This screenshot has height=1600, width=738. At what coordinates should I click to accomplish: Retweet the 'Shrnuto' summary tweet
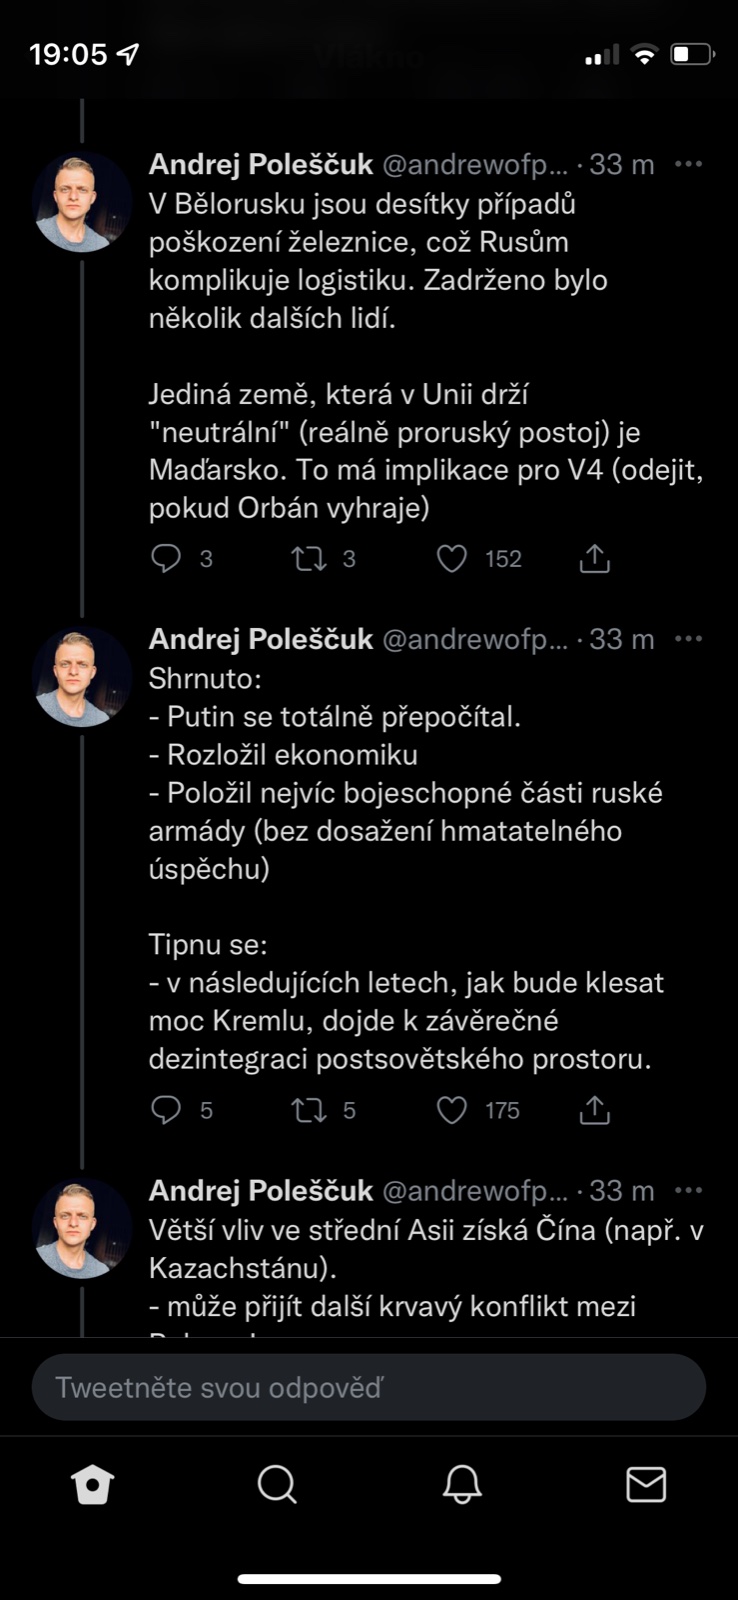(x=310, y=1110)
